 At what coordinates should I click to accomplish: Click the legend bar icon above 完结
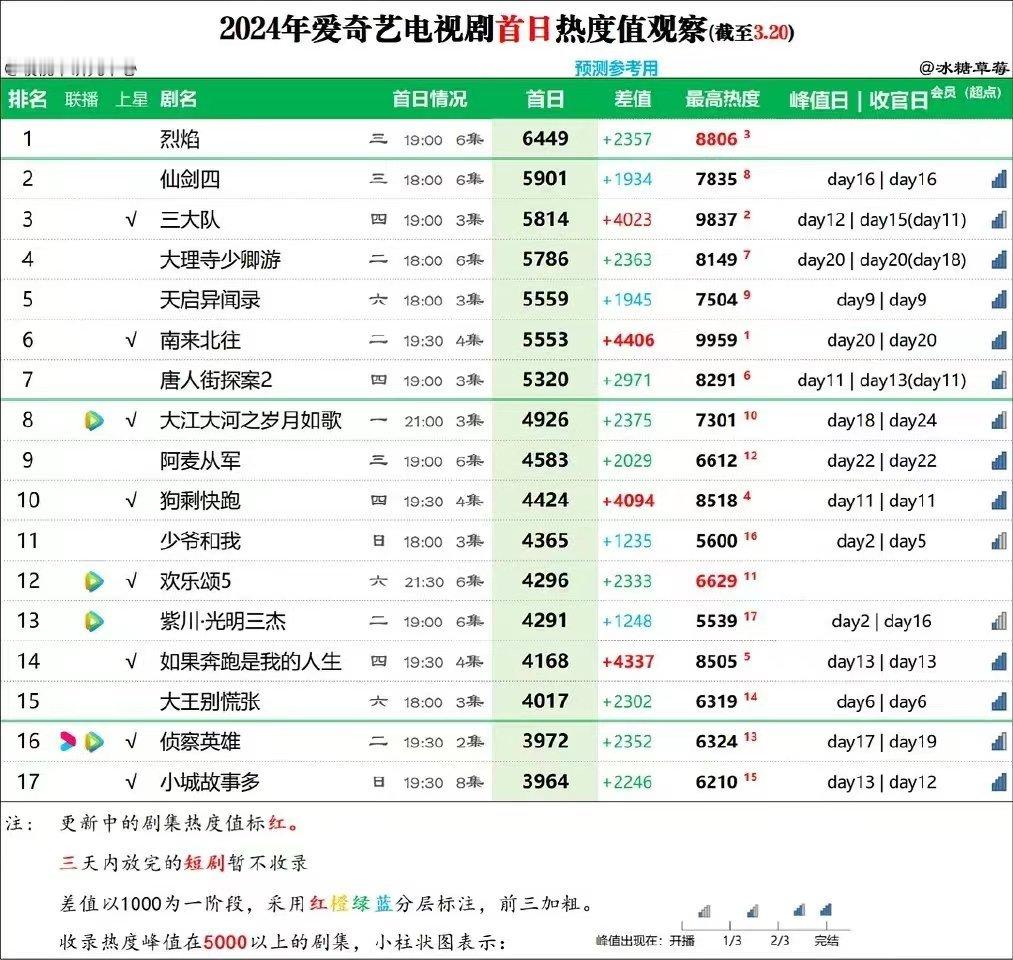[826, 910]
